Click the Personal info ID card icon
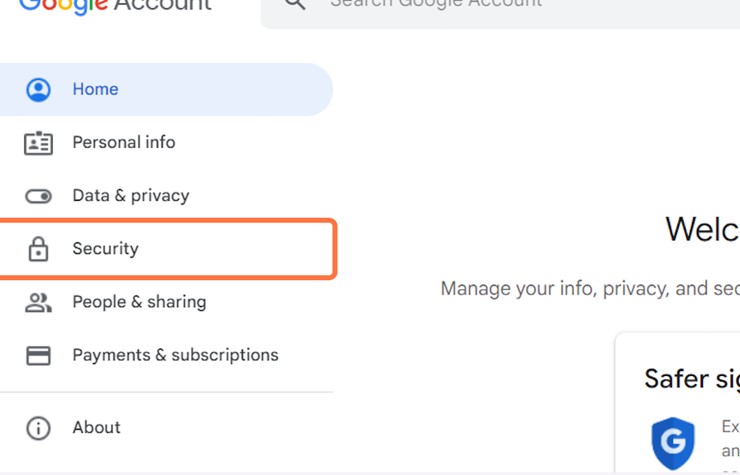 [x=38, y=143]
